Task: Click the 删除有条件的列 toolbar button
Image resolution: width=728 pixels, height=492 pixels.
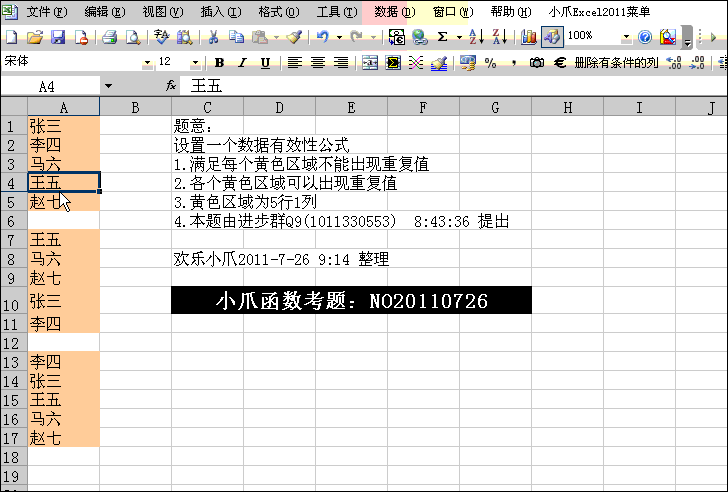Action: coord(616,62)
